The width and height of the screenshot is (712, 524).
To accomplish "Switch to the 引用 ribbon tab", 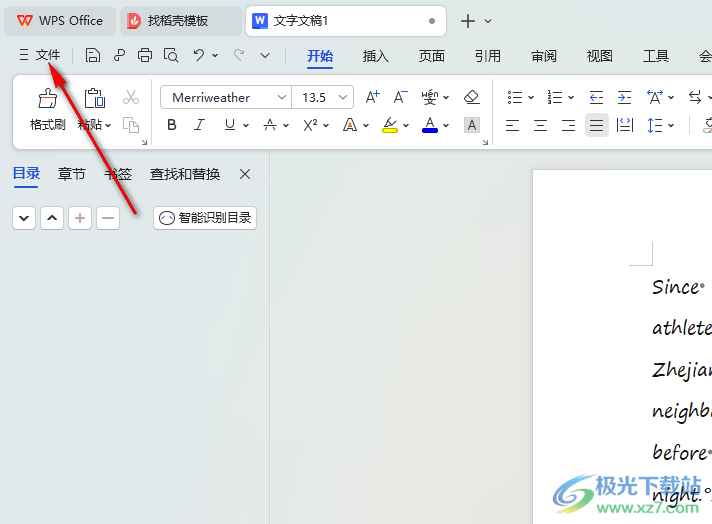I will [x=488, y=56].
